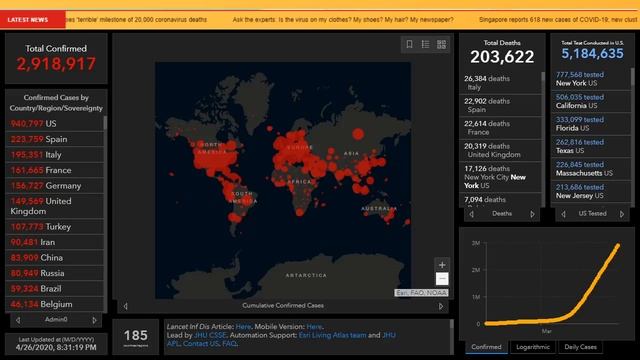Click right arrow beside Deaths label
Screen dimensions: 640x360
click(532, 214)
